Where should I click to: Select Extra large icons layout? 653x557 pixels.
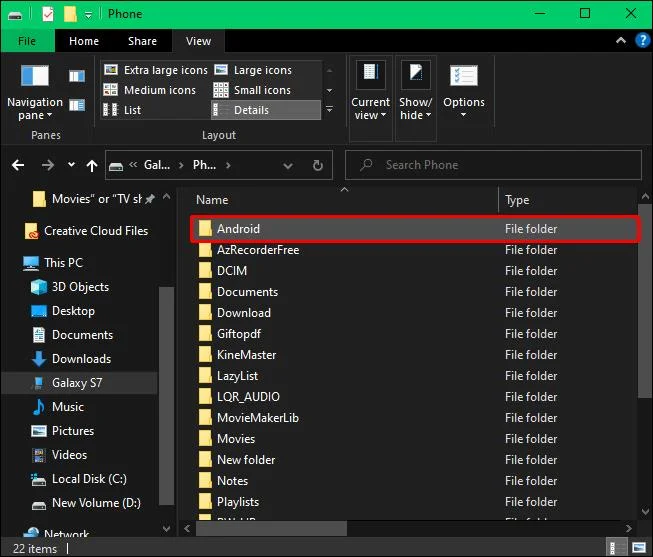pos(155,70)
